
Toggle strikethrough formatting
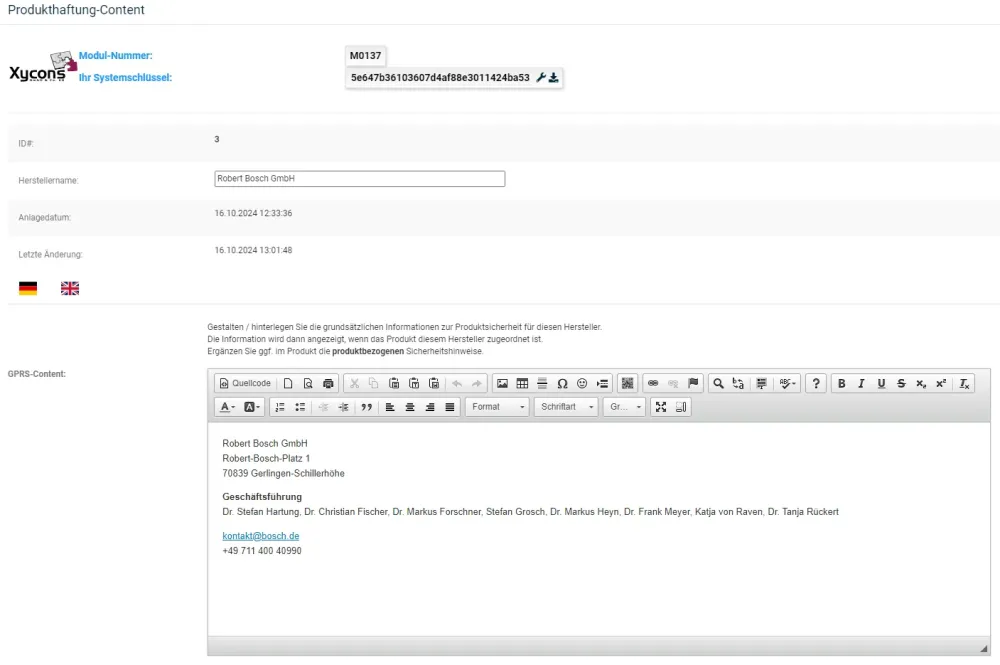(x=901, y=383)
